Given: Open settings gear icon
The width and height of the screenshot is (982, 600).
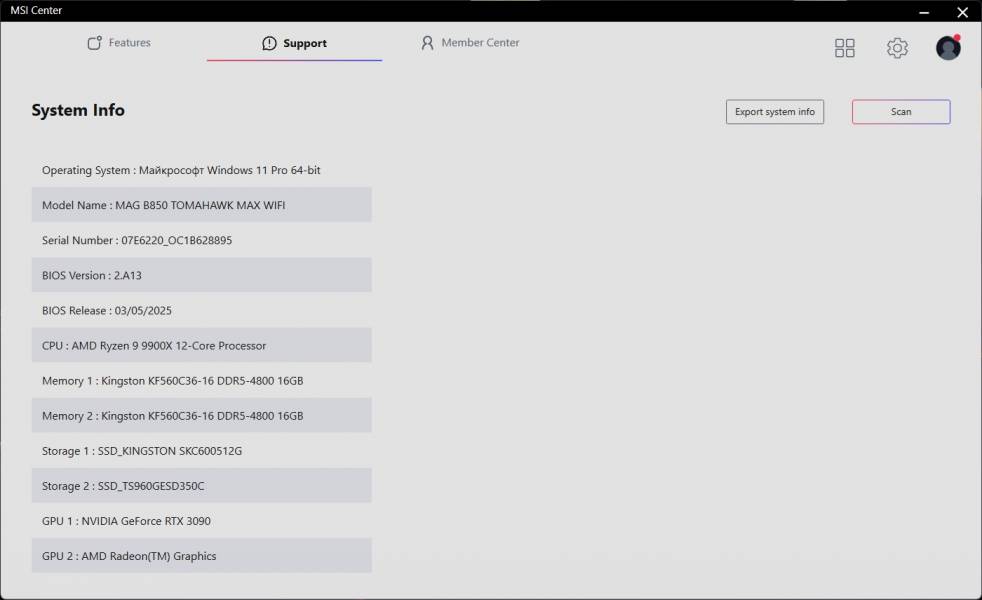Looking at the screenshot, I should tap(897, 48).
